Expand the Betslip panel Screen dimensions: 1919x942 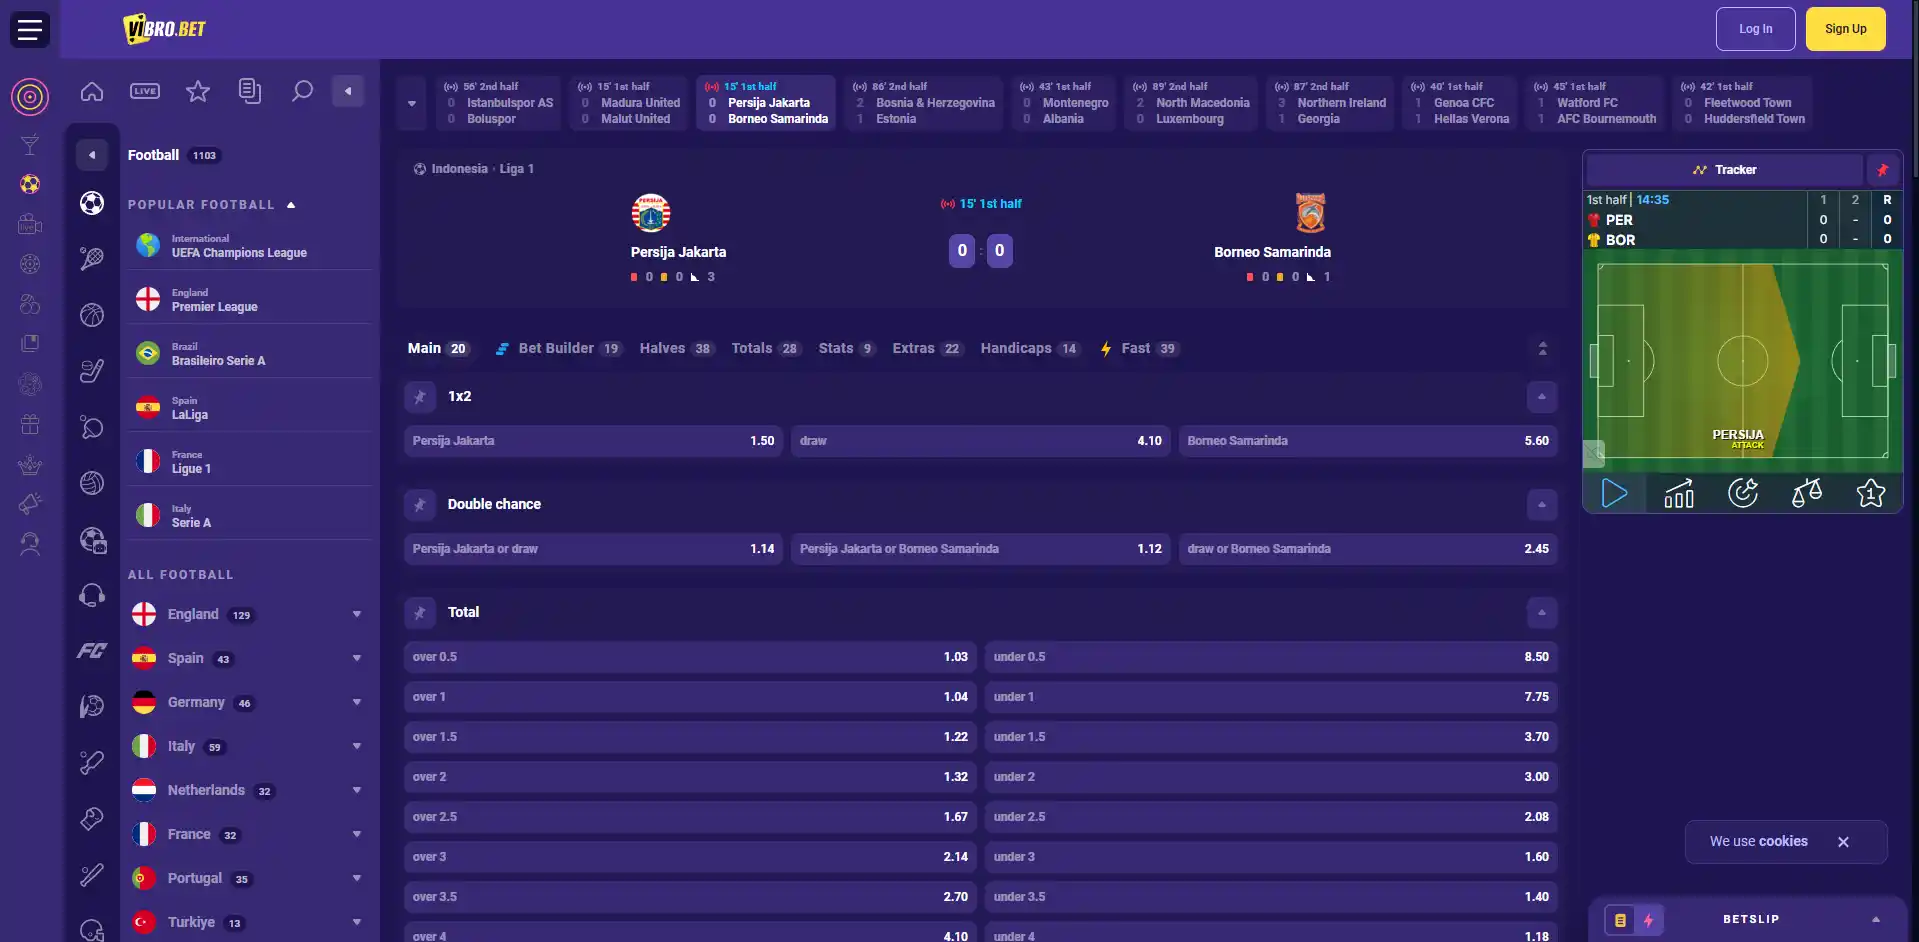tap(1876, 920)
